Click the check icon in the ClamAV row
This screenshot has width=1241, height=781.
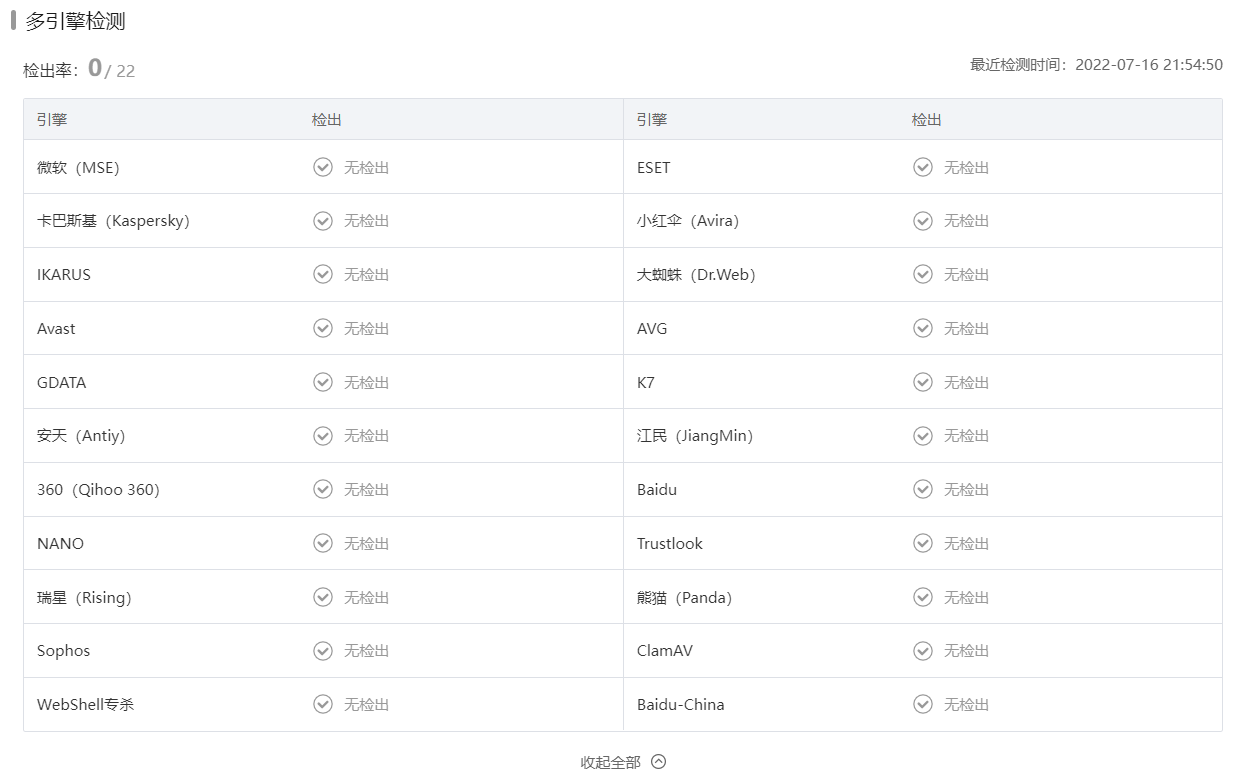click(x=923, y=651)
